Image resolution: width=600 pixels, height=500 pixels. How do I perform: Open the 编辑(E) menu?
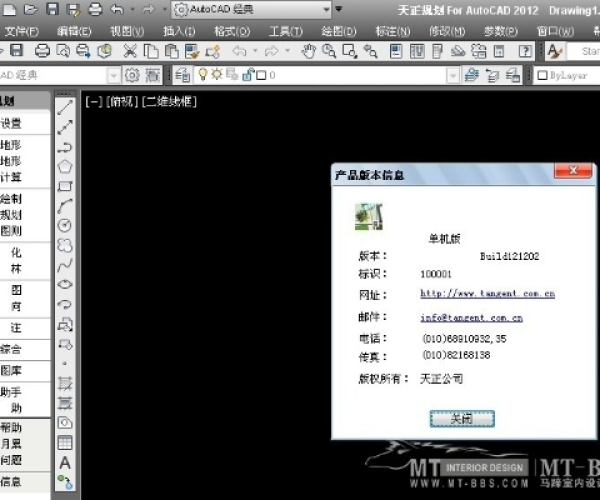click(74, 31)
